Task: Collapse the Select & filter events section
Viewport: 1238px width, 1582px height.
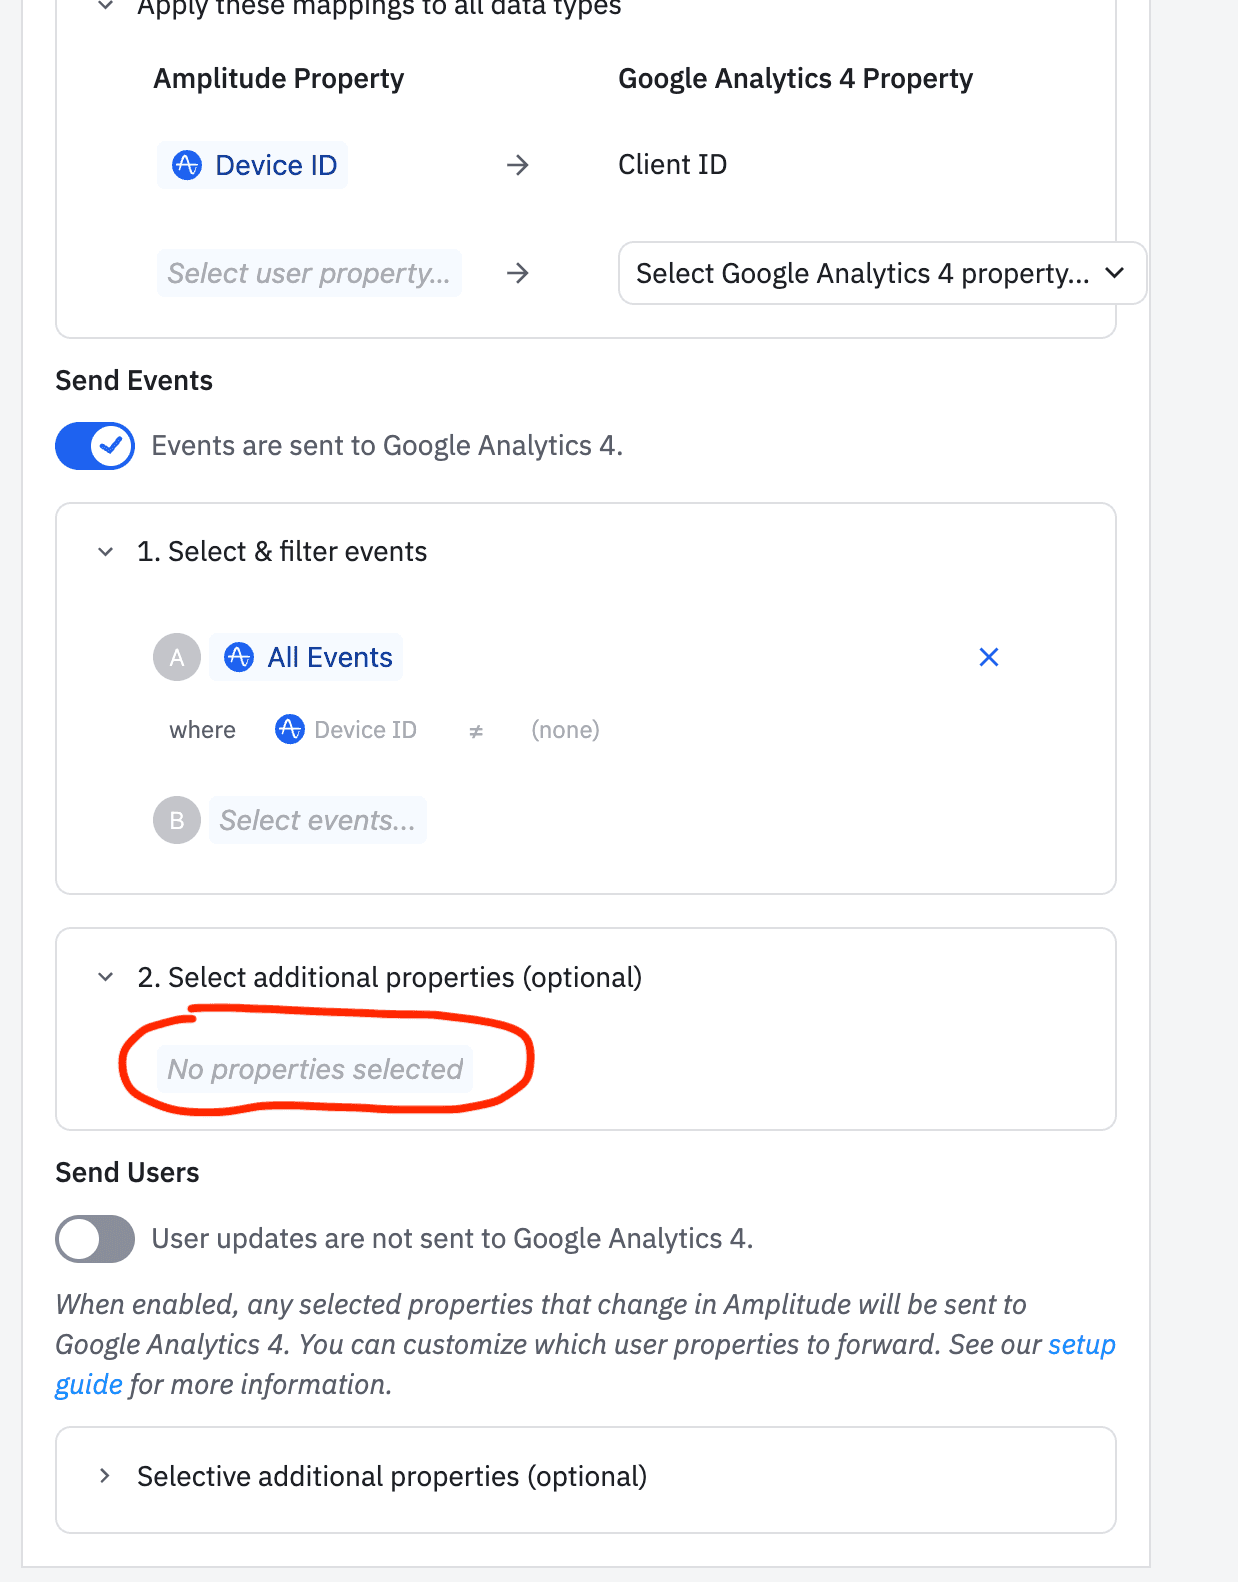Action: (105, 552)
